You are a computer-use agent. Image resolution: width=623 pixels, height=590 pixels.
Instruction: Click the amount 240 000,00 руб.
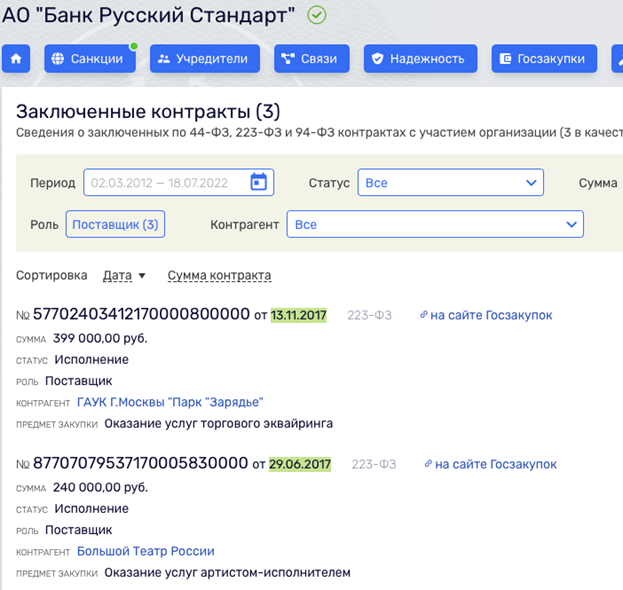click(x=101, y=487)
